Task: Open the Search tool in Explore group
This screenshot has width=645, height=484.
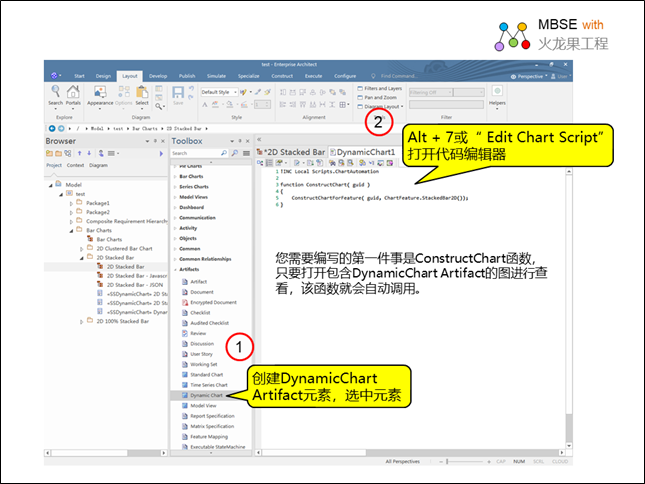Action: pyautogui.click(x=55, y=95)
